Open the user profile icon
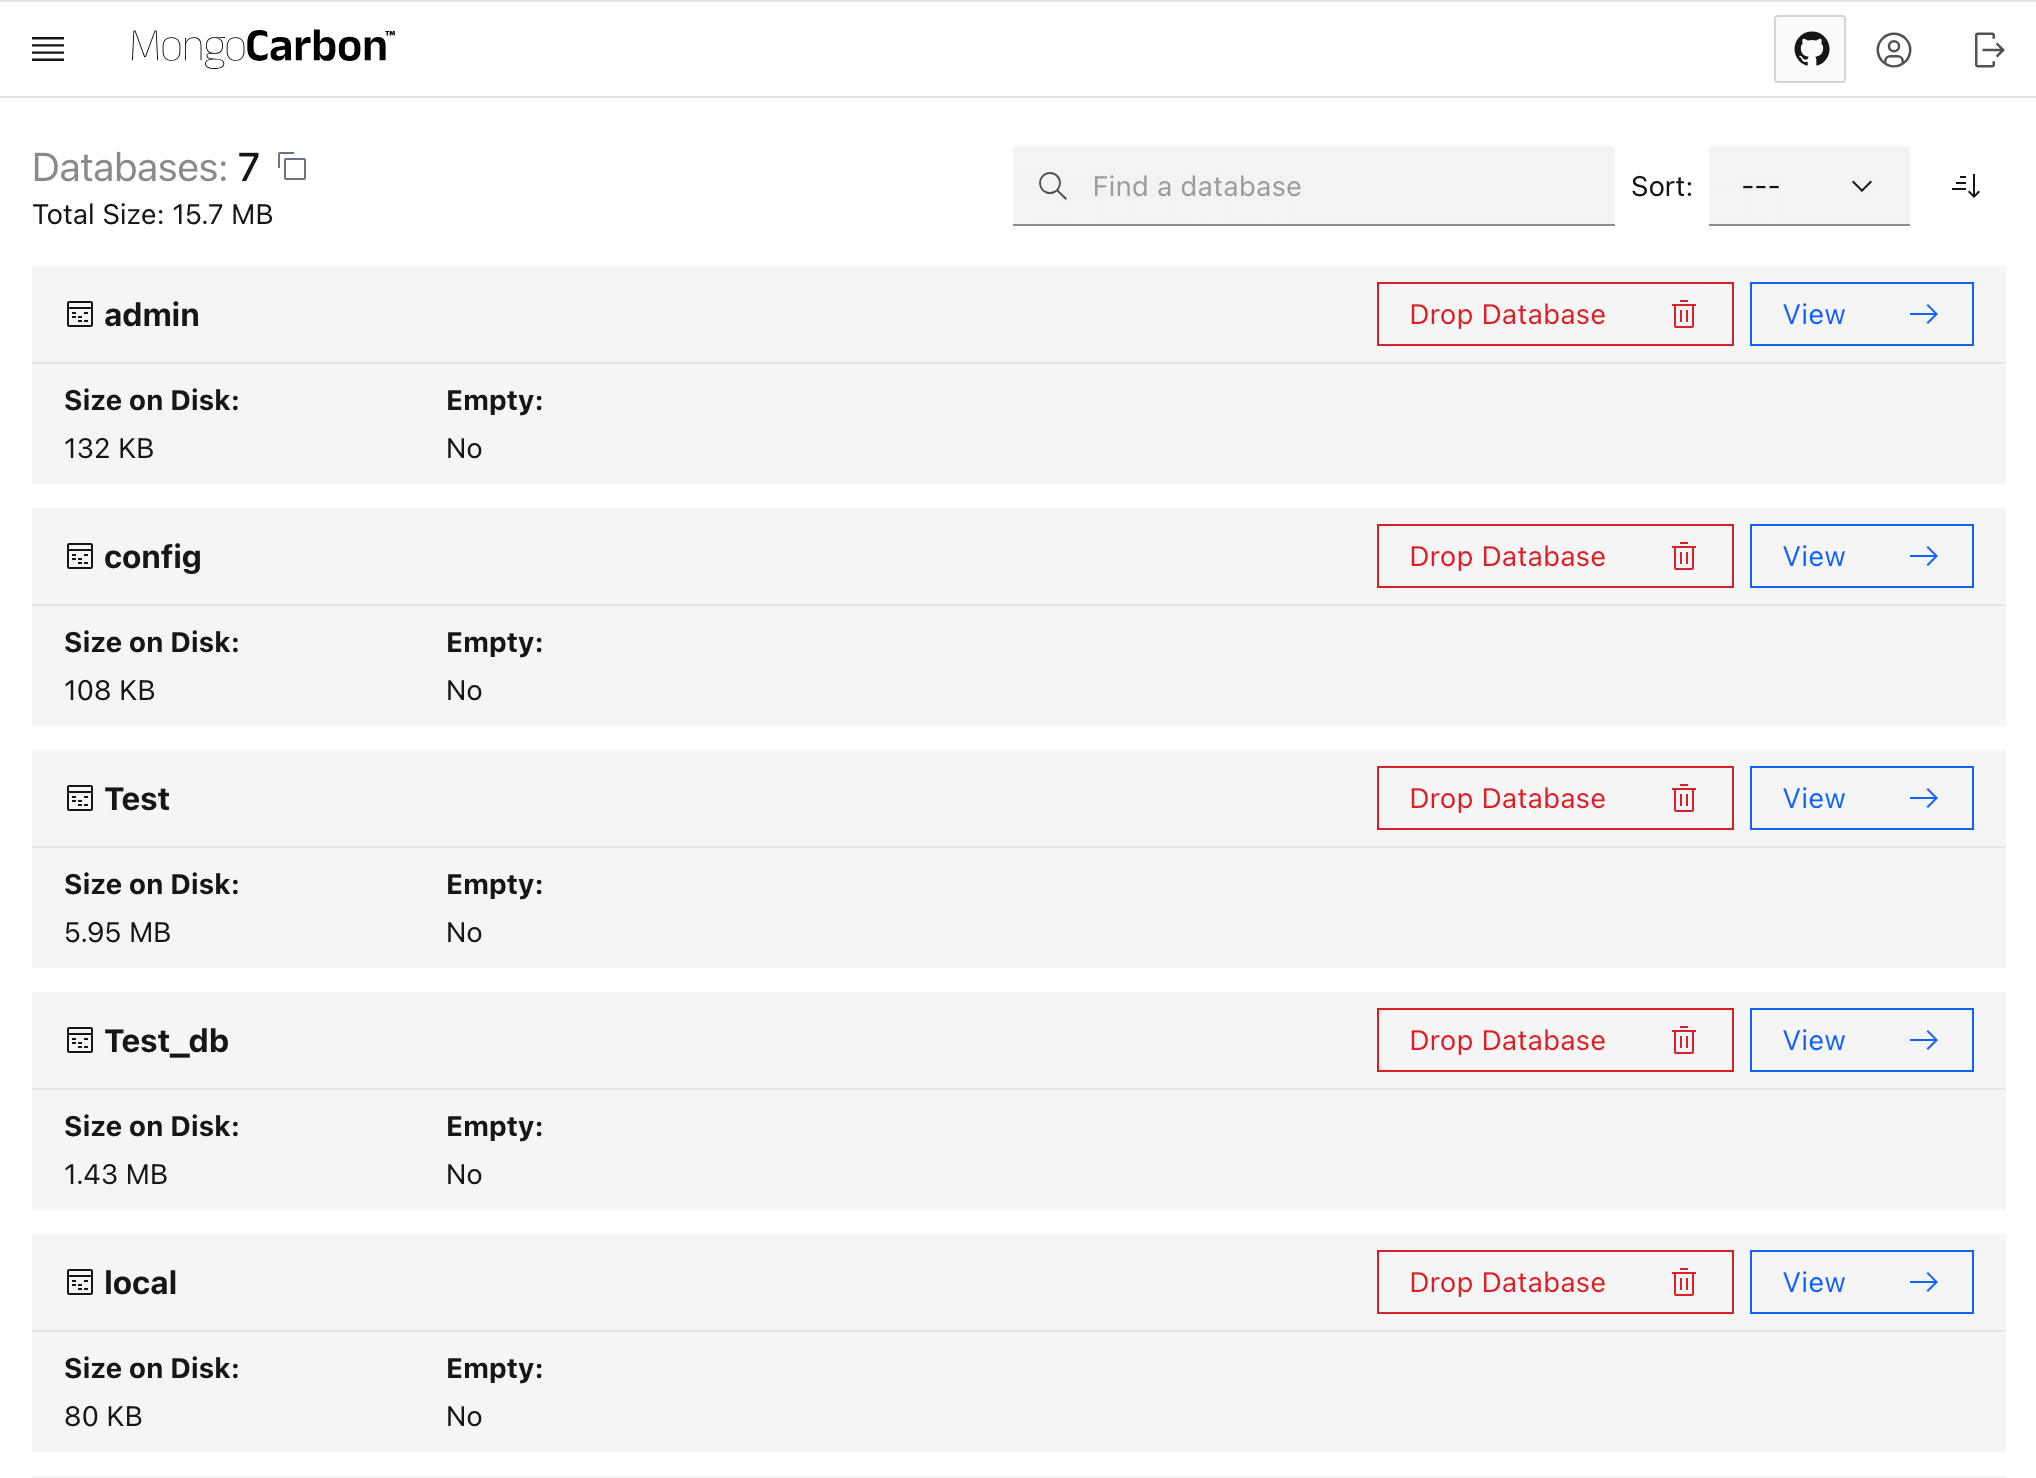The height and width of the screenshot is (1478, 2036). [1893, 49]
